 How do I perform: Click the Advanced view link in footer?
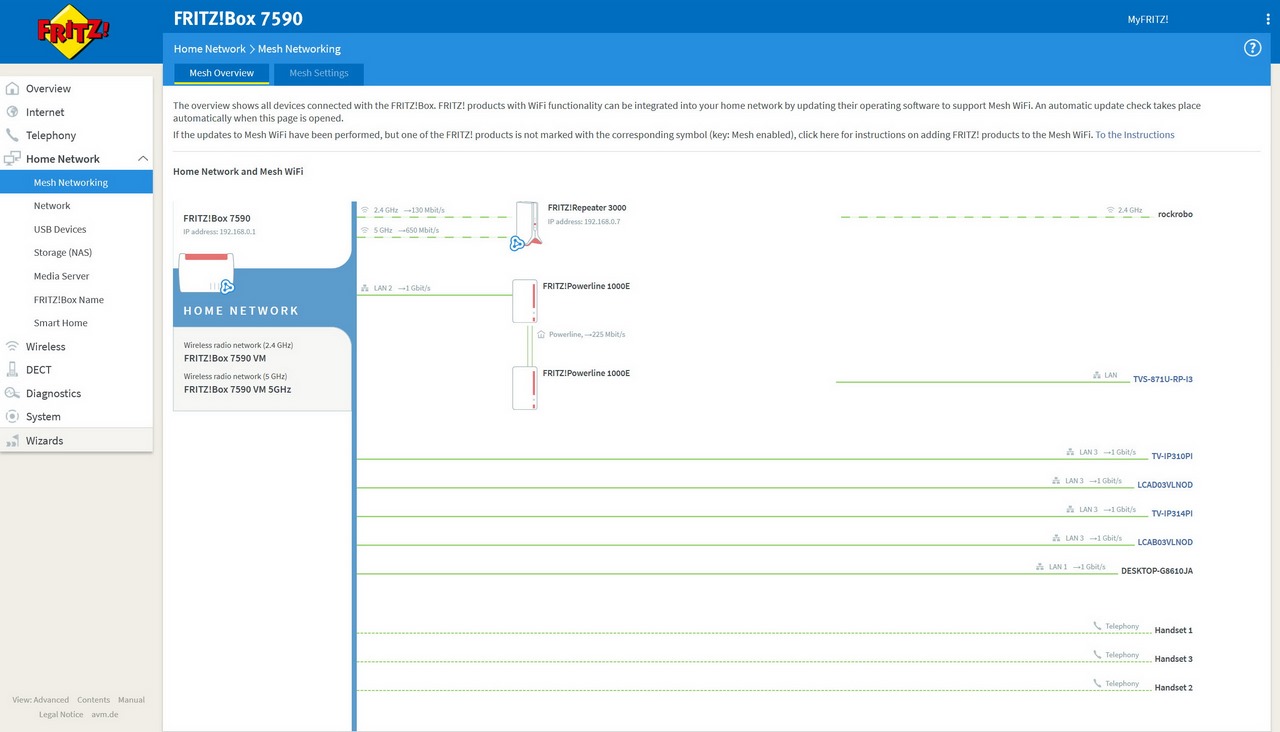tap(41, 700)
